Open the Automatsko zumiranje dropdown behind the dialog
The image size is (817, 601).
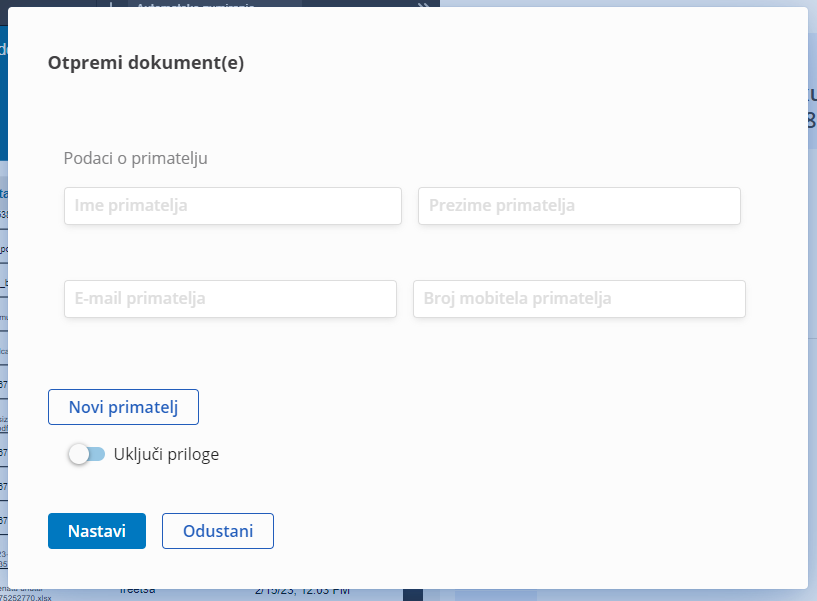[x=195, y=4]
